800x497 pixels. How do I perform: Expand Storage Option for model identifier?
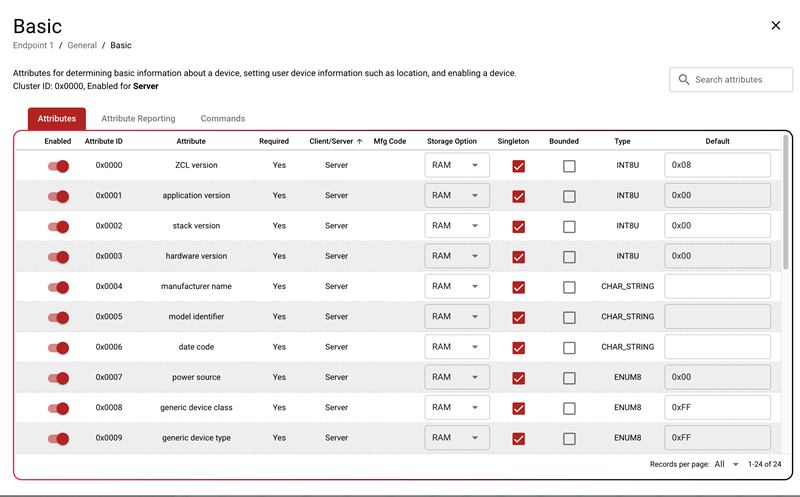pyautogui.click(x=456, y=317)
